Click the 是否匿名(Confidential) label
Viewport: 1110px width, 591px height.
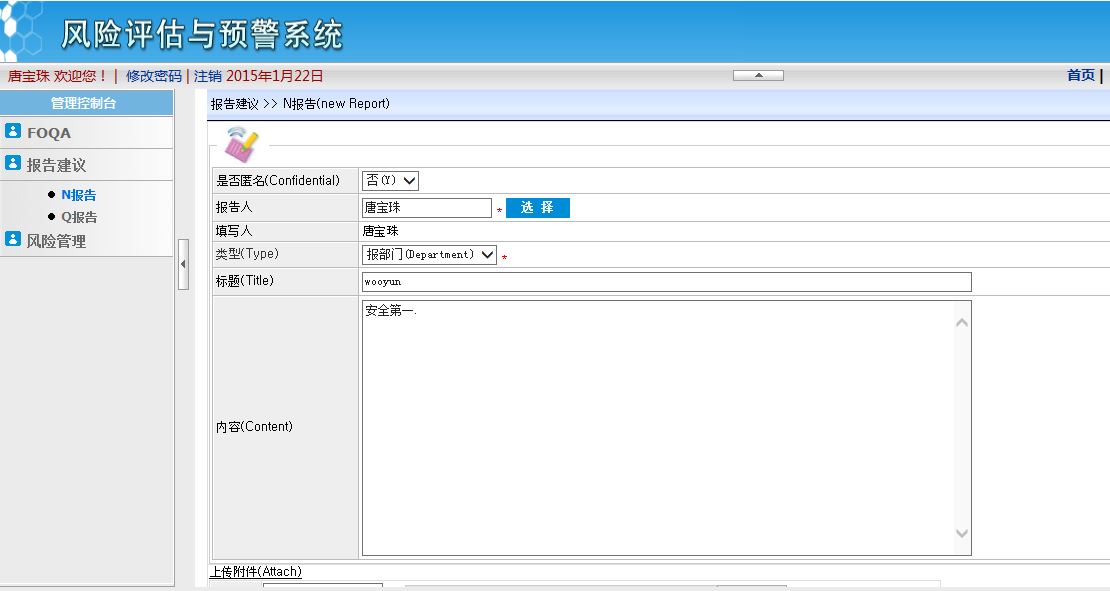278,180
